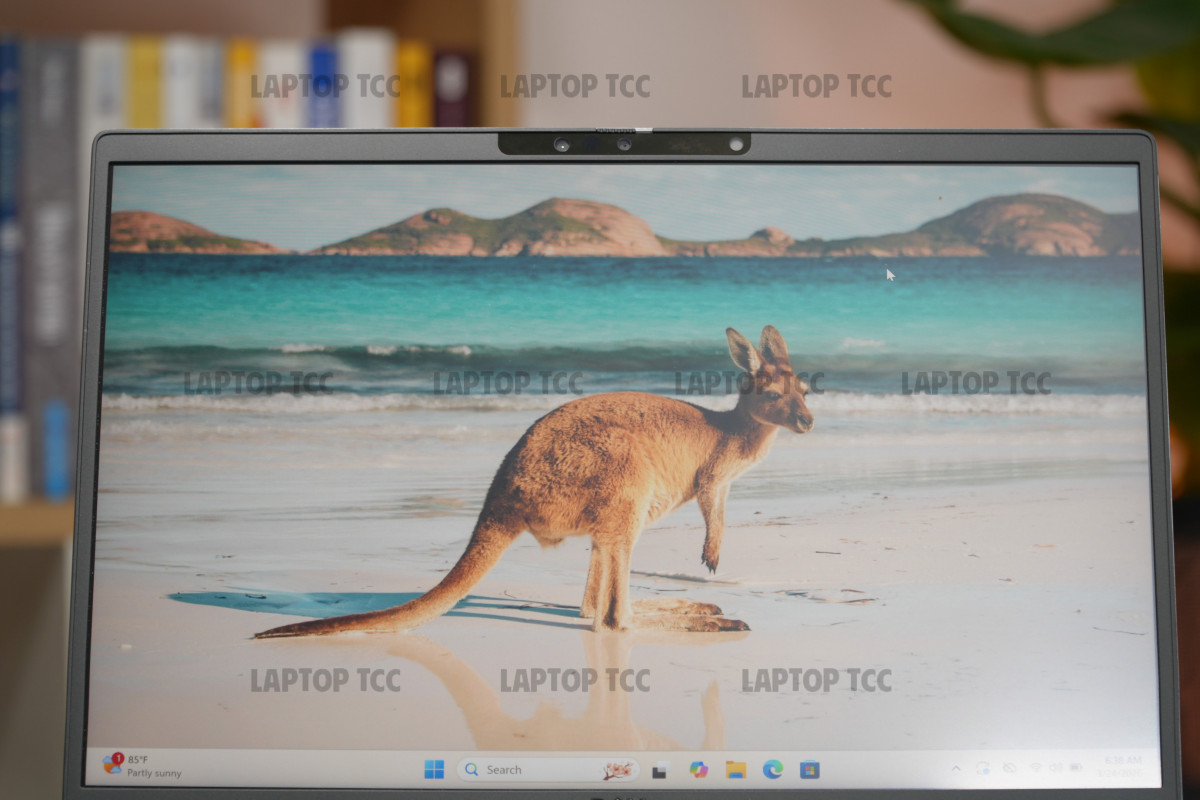Open File Explorer from the taskbar
1200x800 pixels.
[x=736, y=769]
